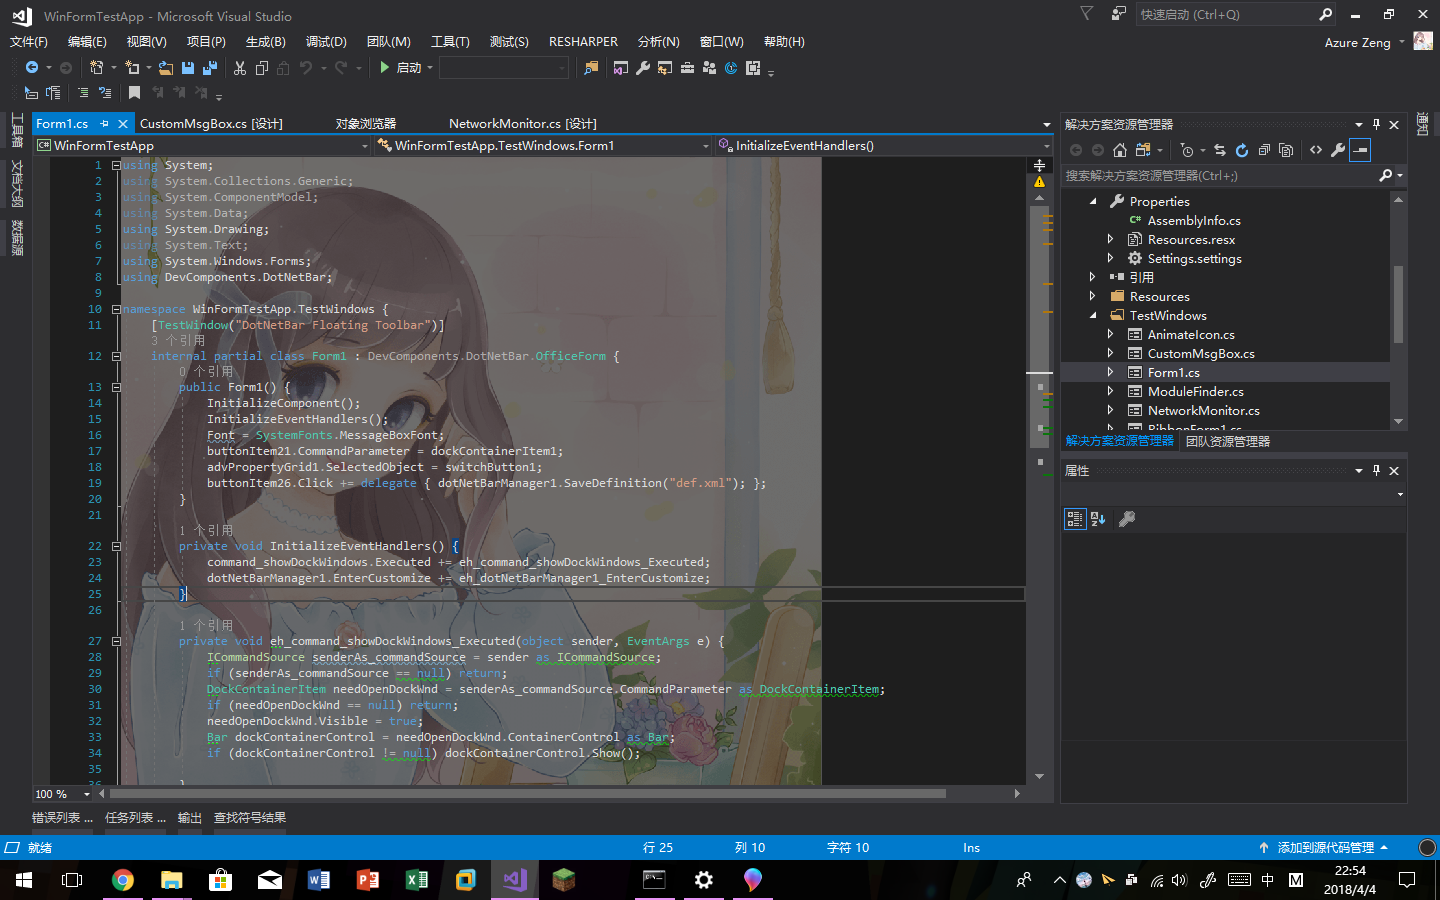1440x900 pixels.
Task: Expand the Resources folder node
Action: coord(1093,296)
